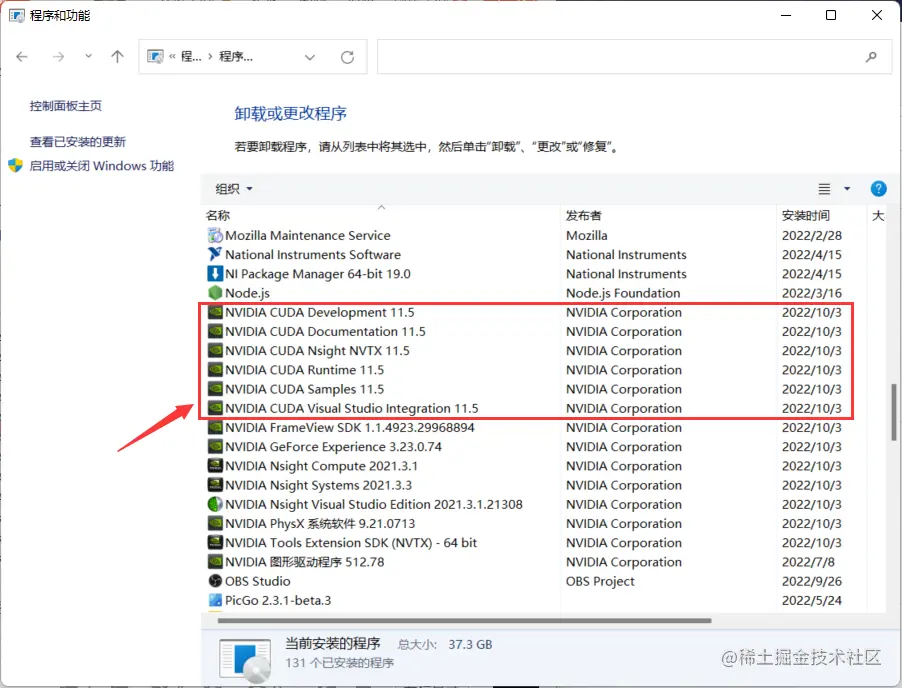Click the search input field
Screen dimensions: 902x688
pyautogui.click(x=635, y=56)
